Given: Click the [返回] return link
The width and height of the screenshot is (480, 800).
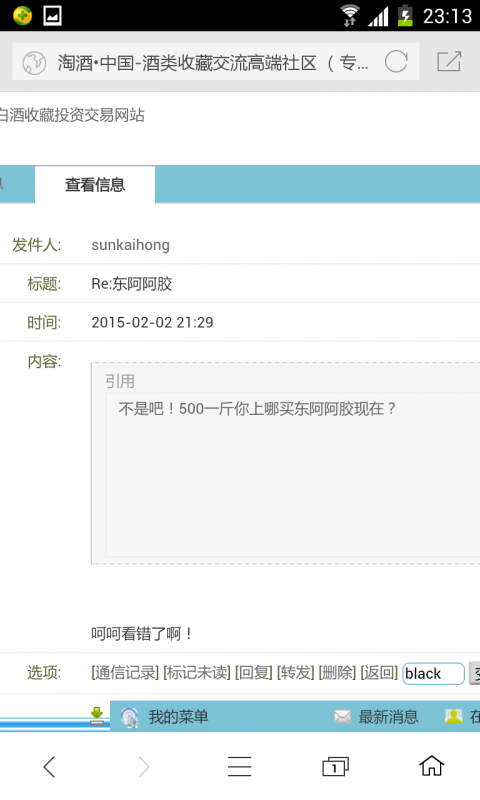Looking at the screenshot, I should [x=379, y=672].
